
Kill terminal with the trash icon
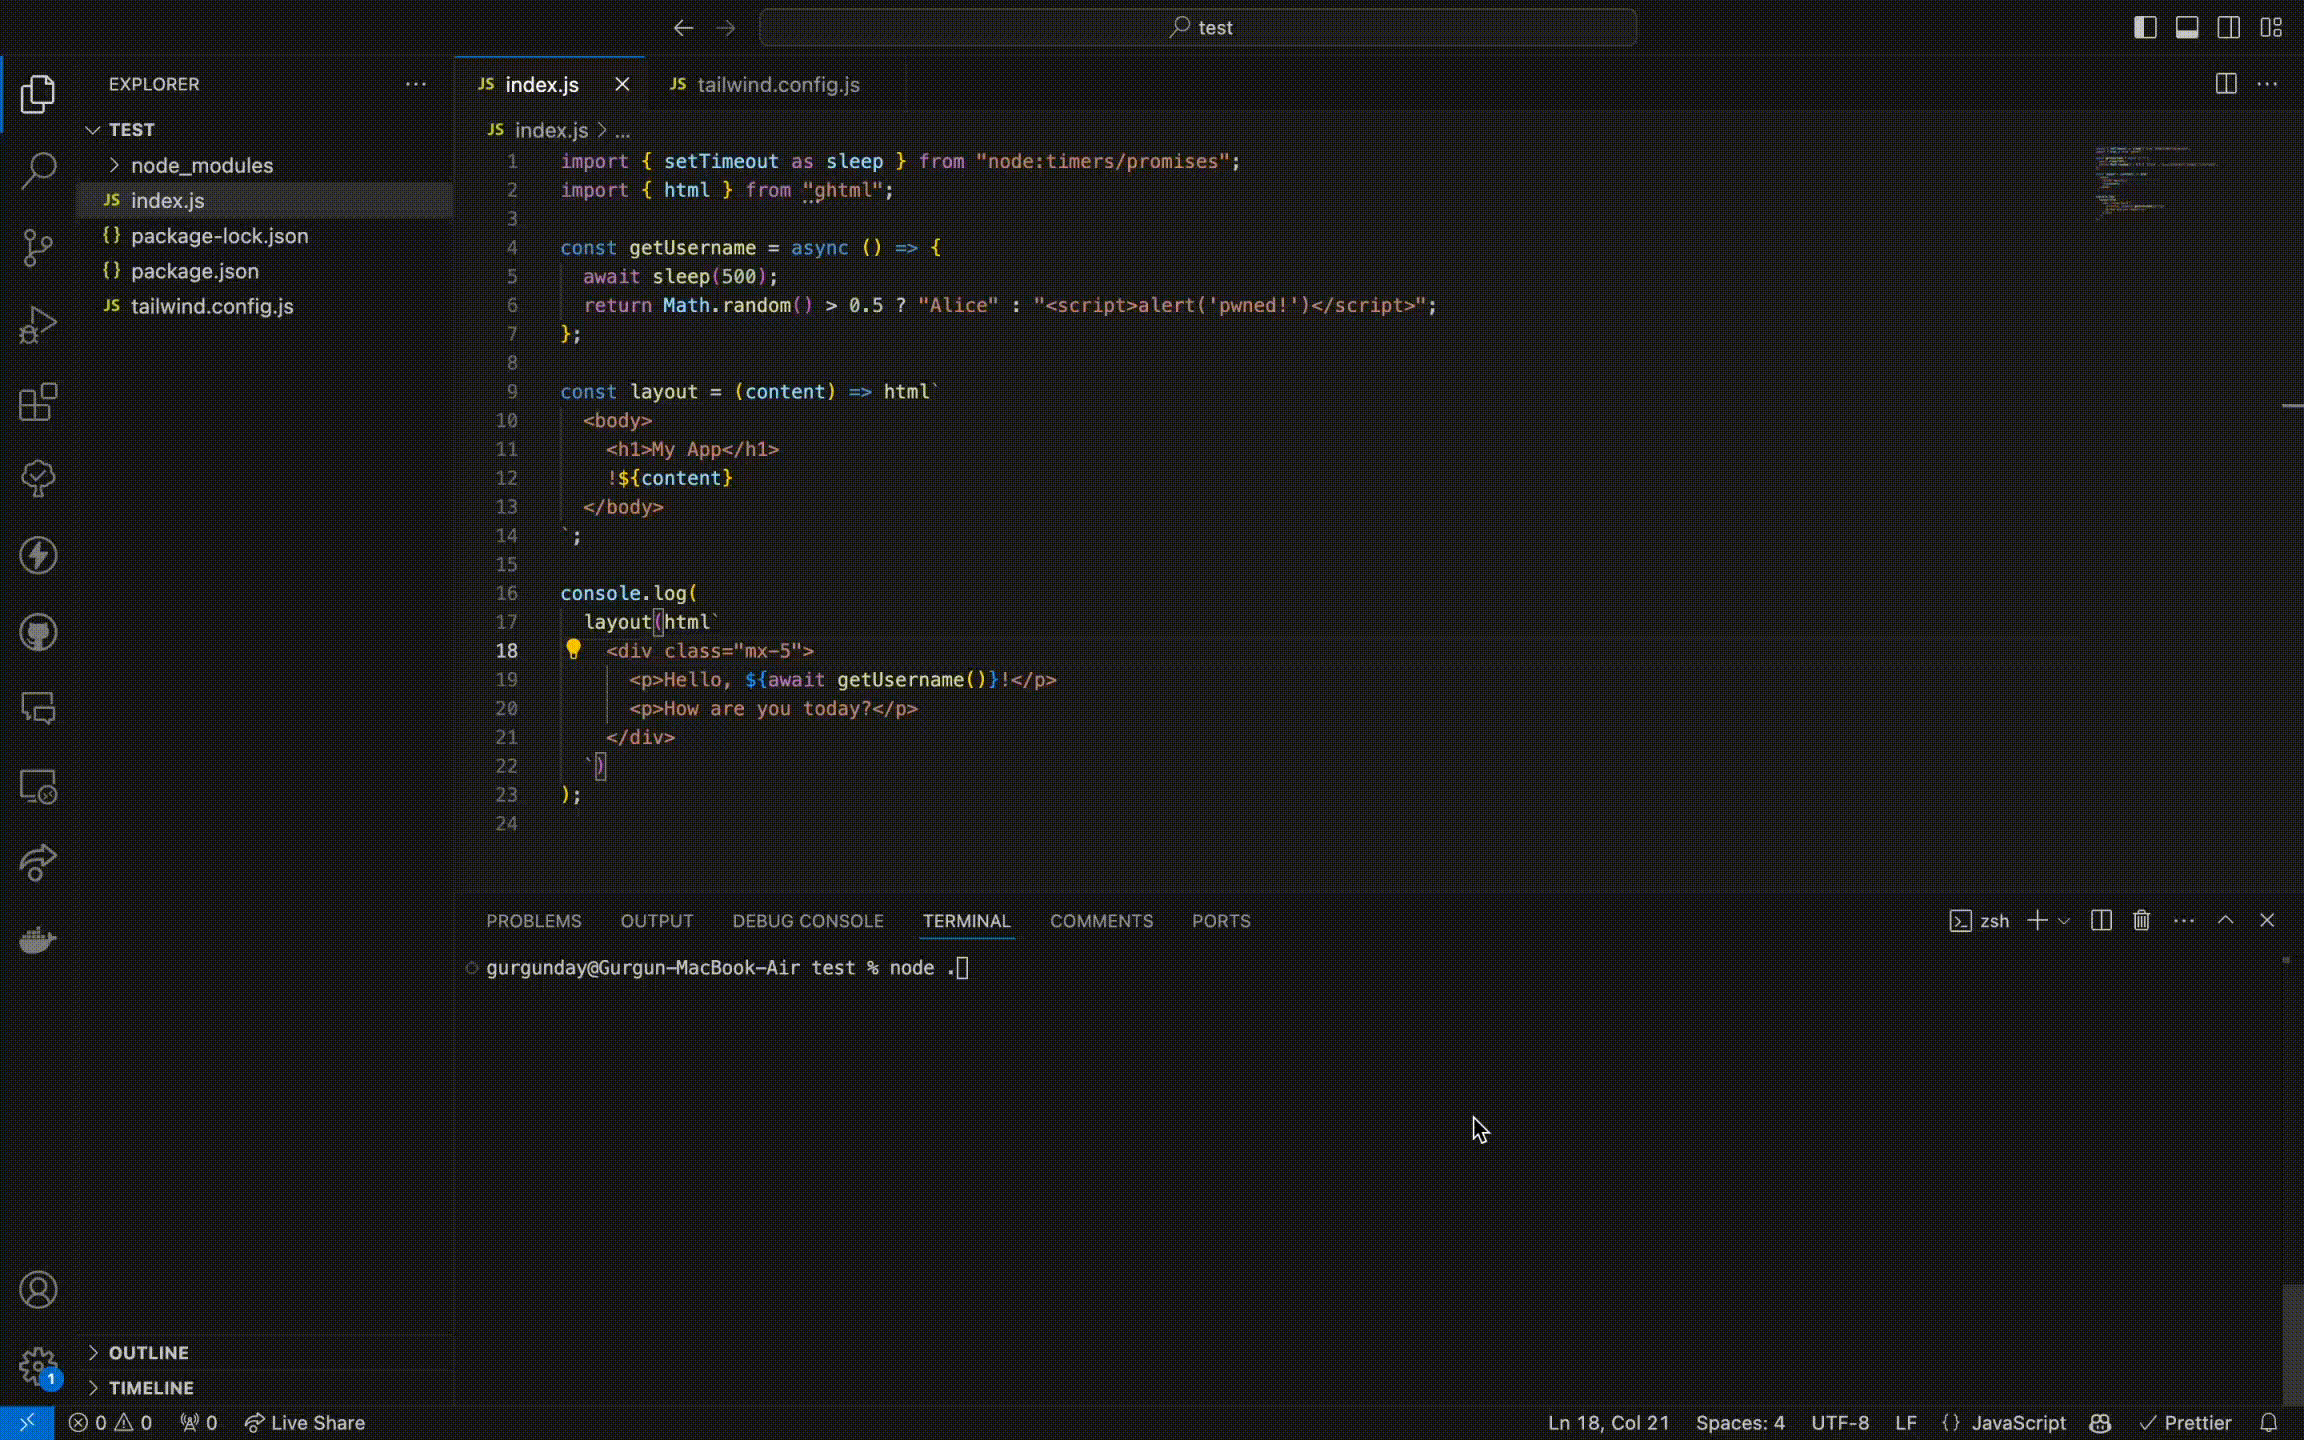(2141, 920)
